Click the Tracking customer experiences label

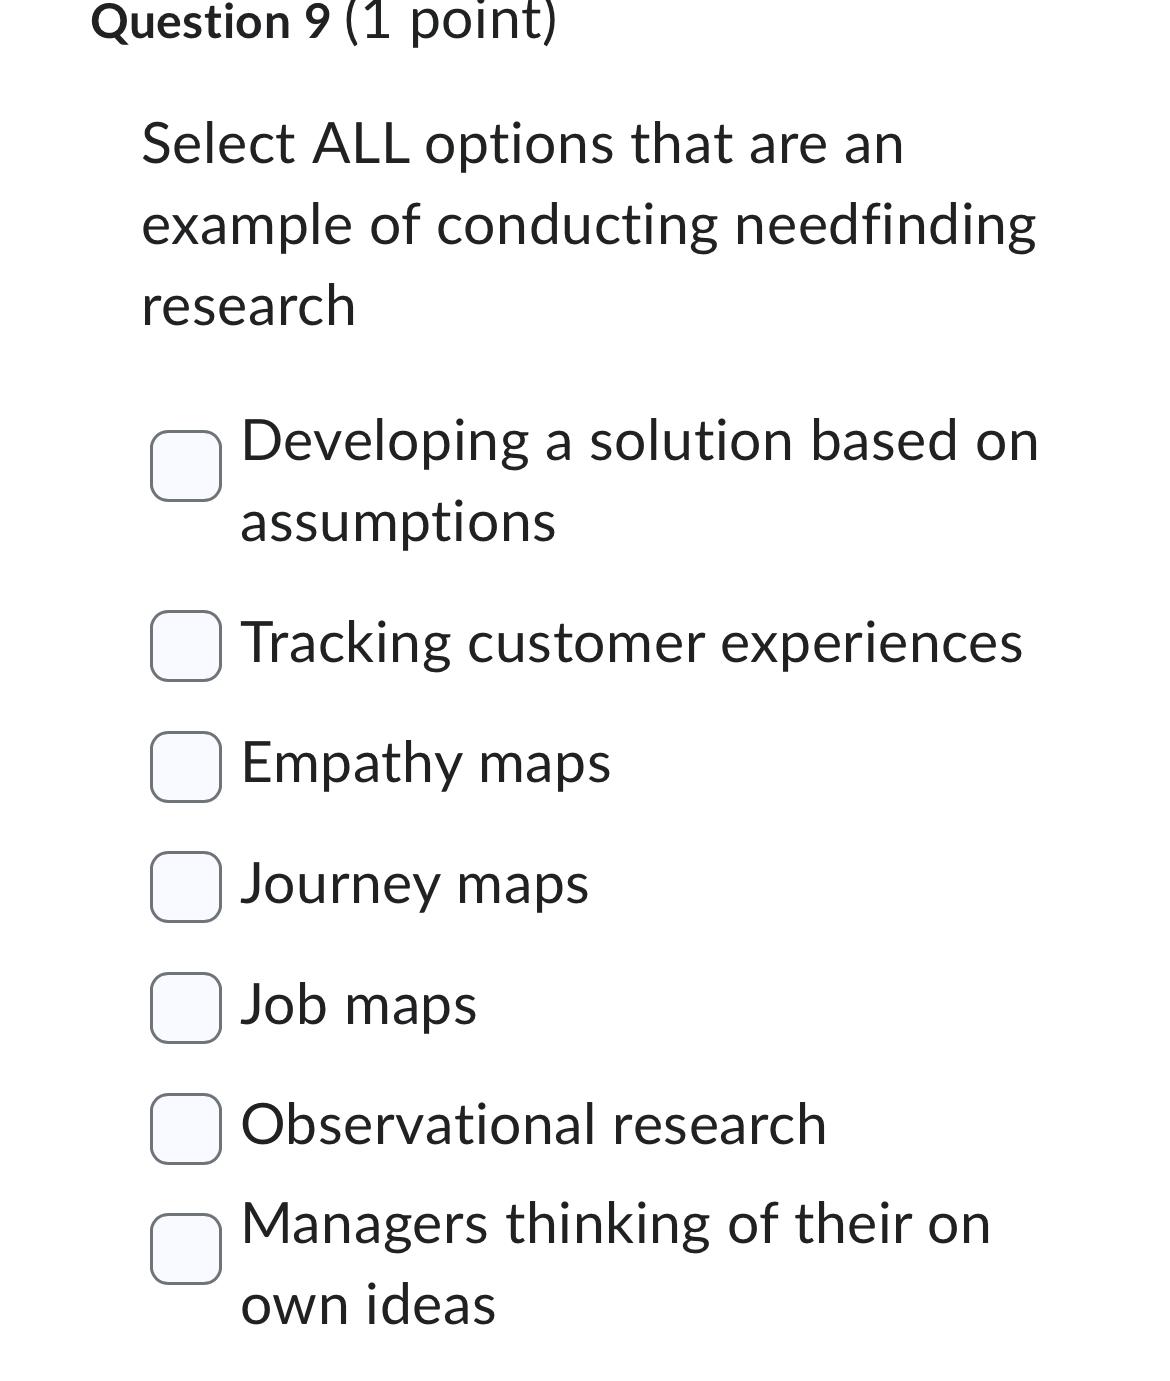(x=632, y=644)
